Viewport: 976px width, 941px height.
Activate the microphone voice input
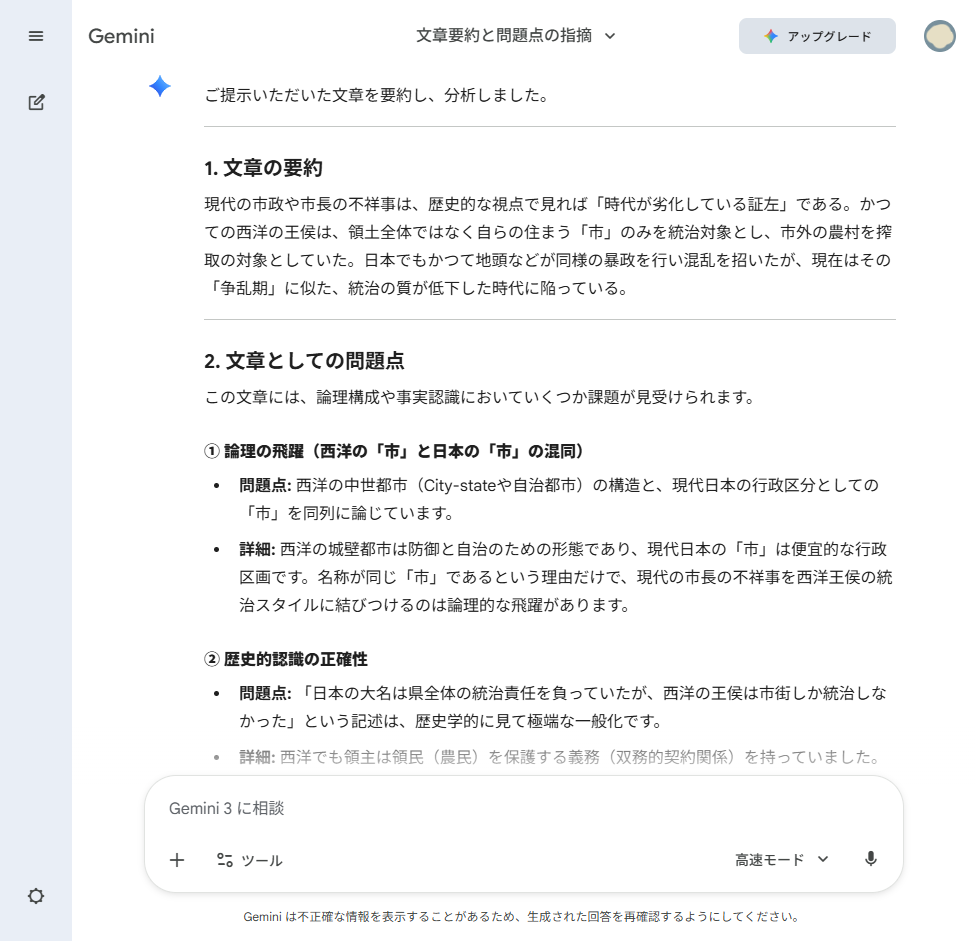coord(871,859)
